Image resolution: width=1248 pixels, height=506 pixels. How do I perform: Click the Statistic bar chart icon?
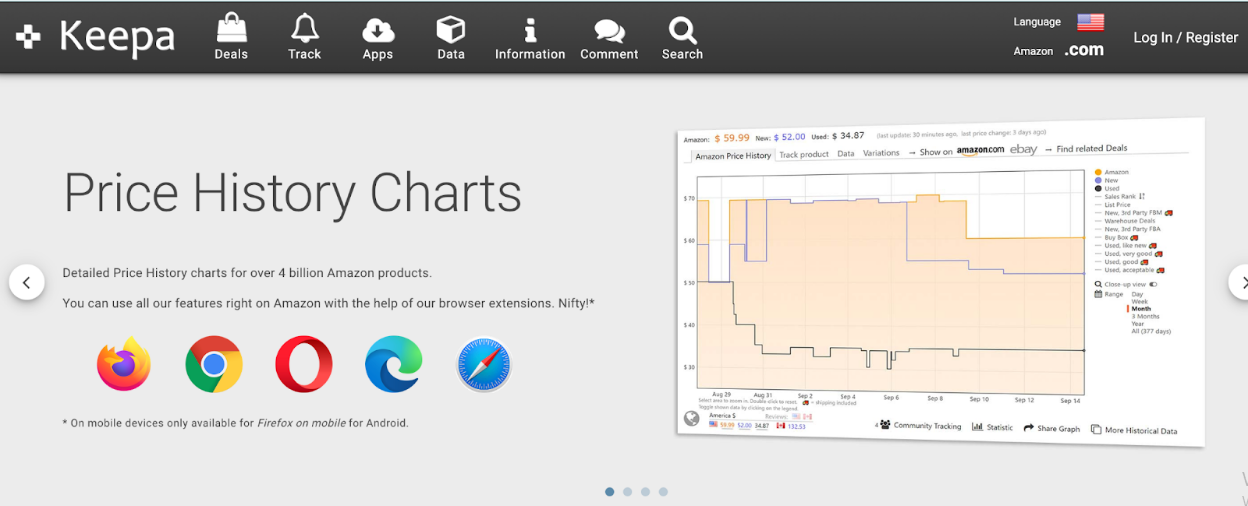pyautogui.click(x=977, y=427)
